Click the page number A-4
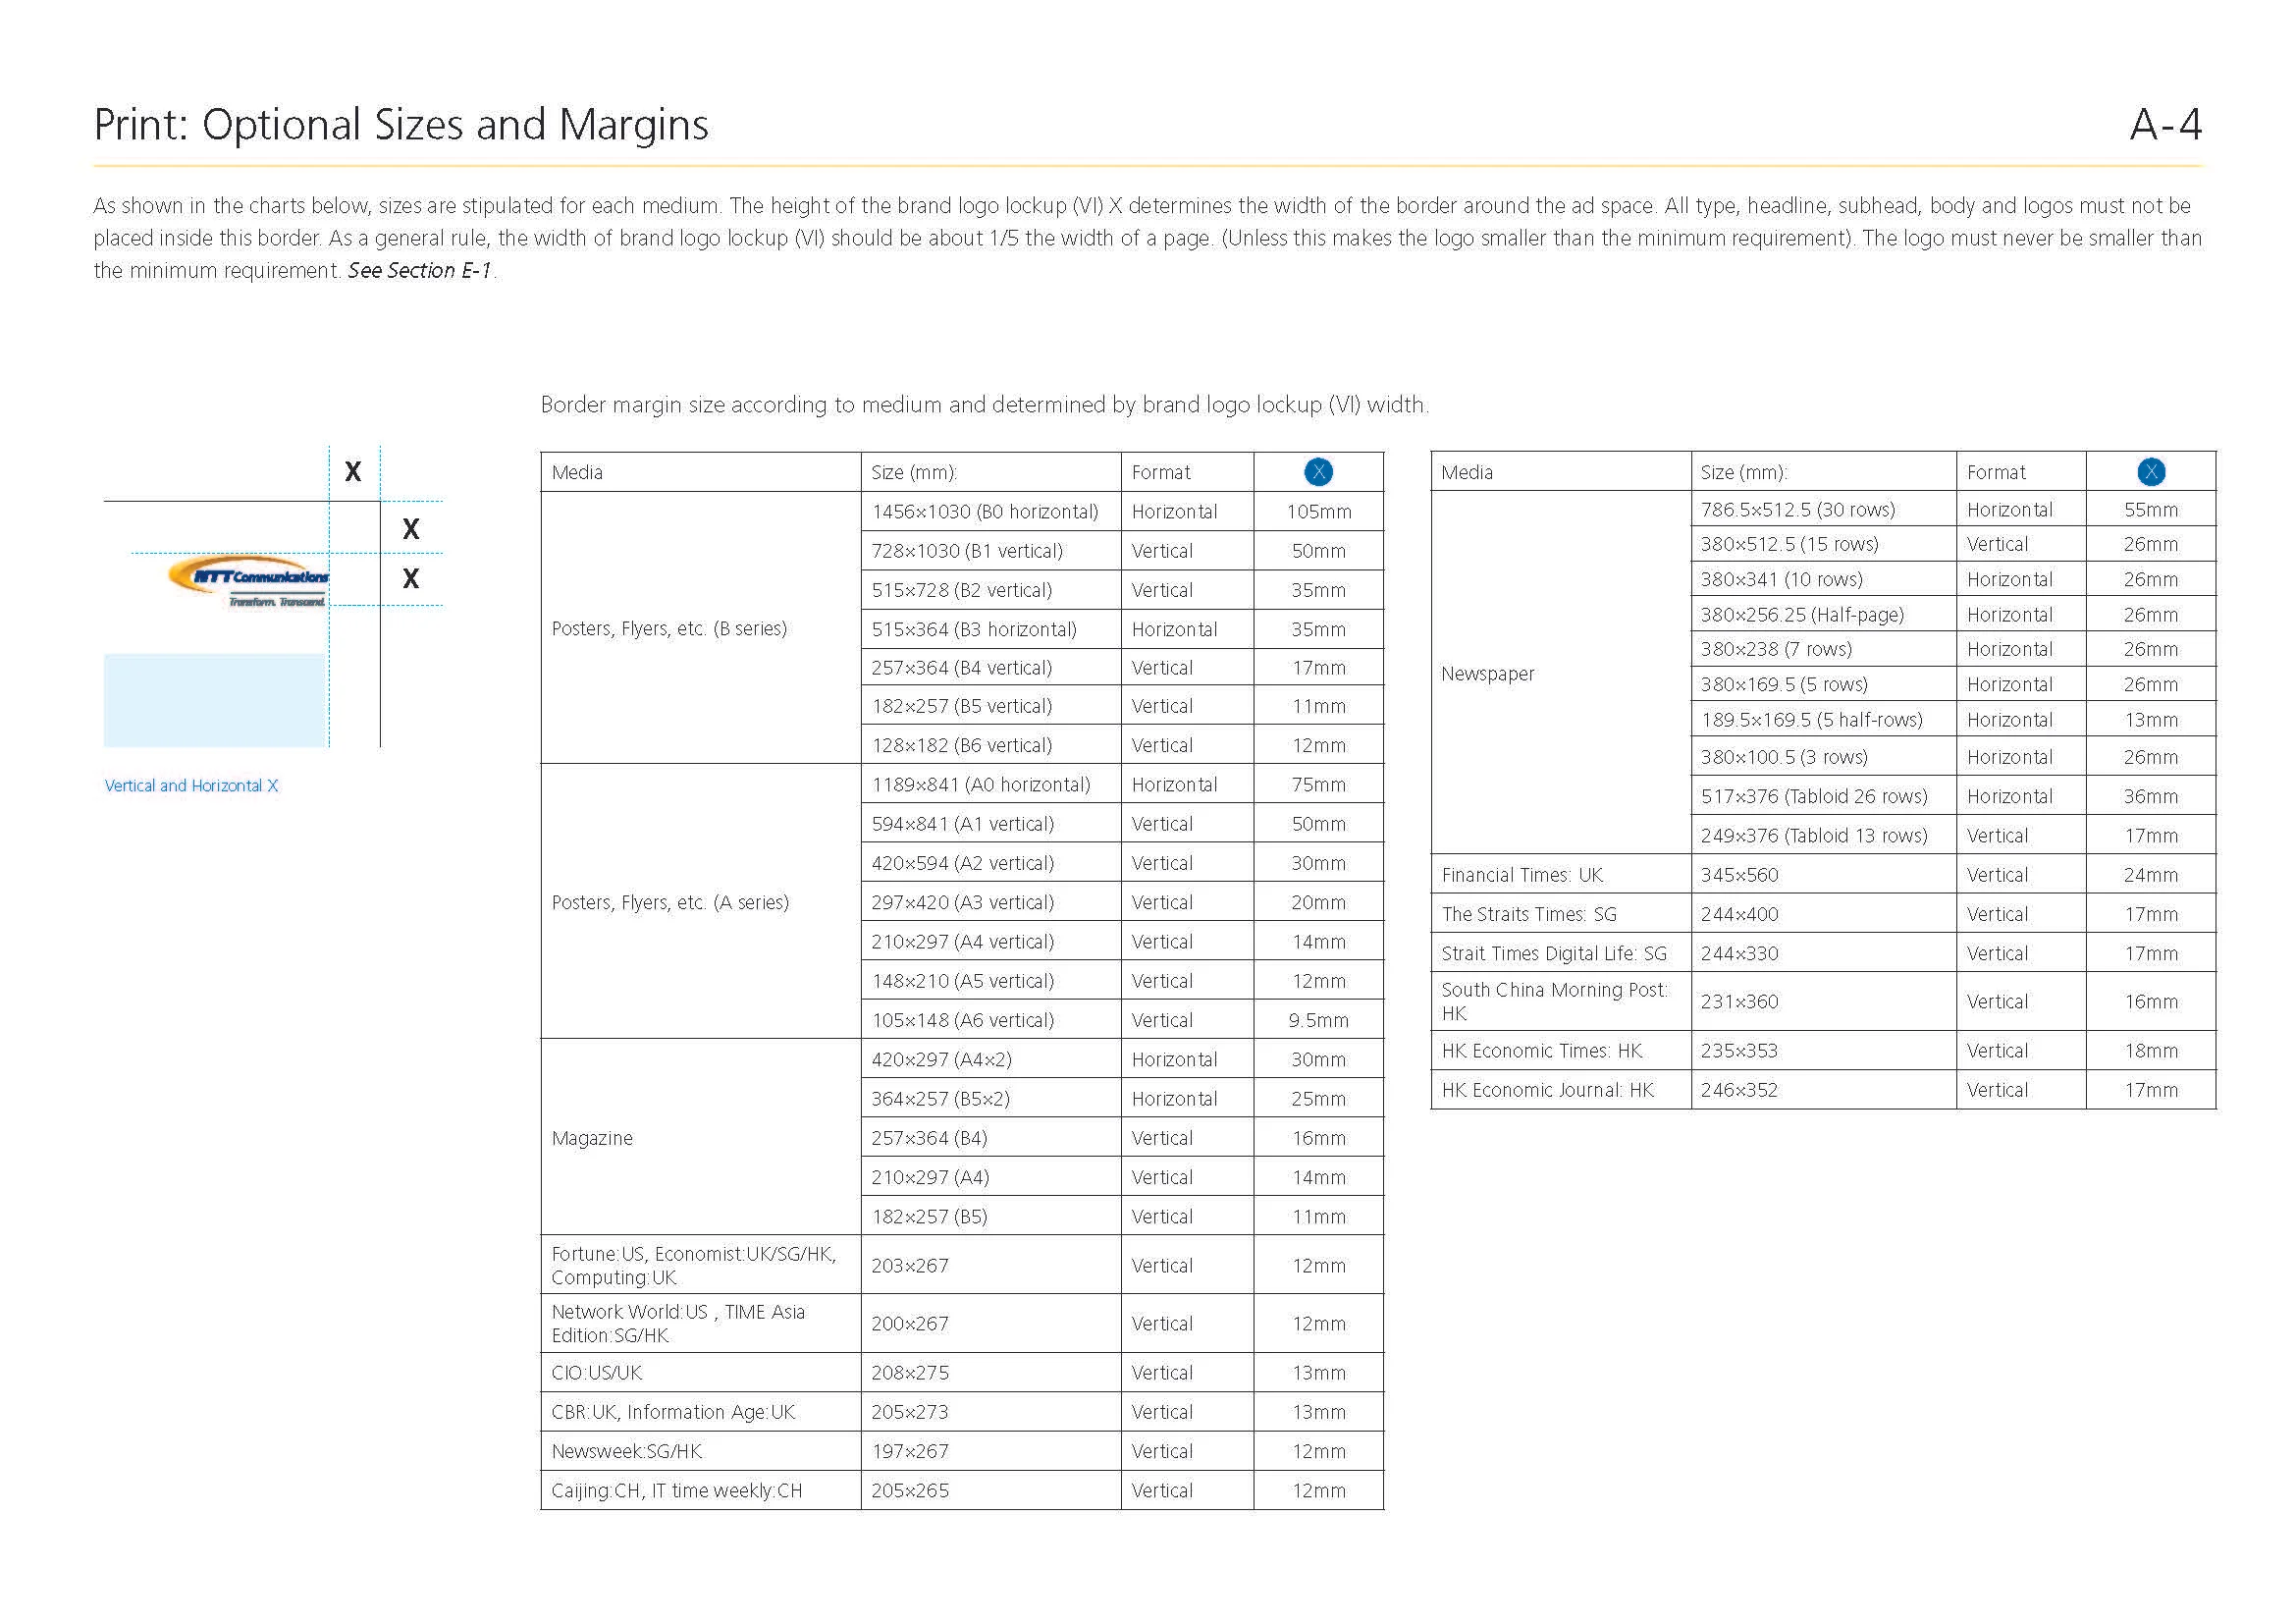 click(2165, 125)
